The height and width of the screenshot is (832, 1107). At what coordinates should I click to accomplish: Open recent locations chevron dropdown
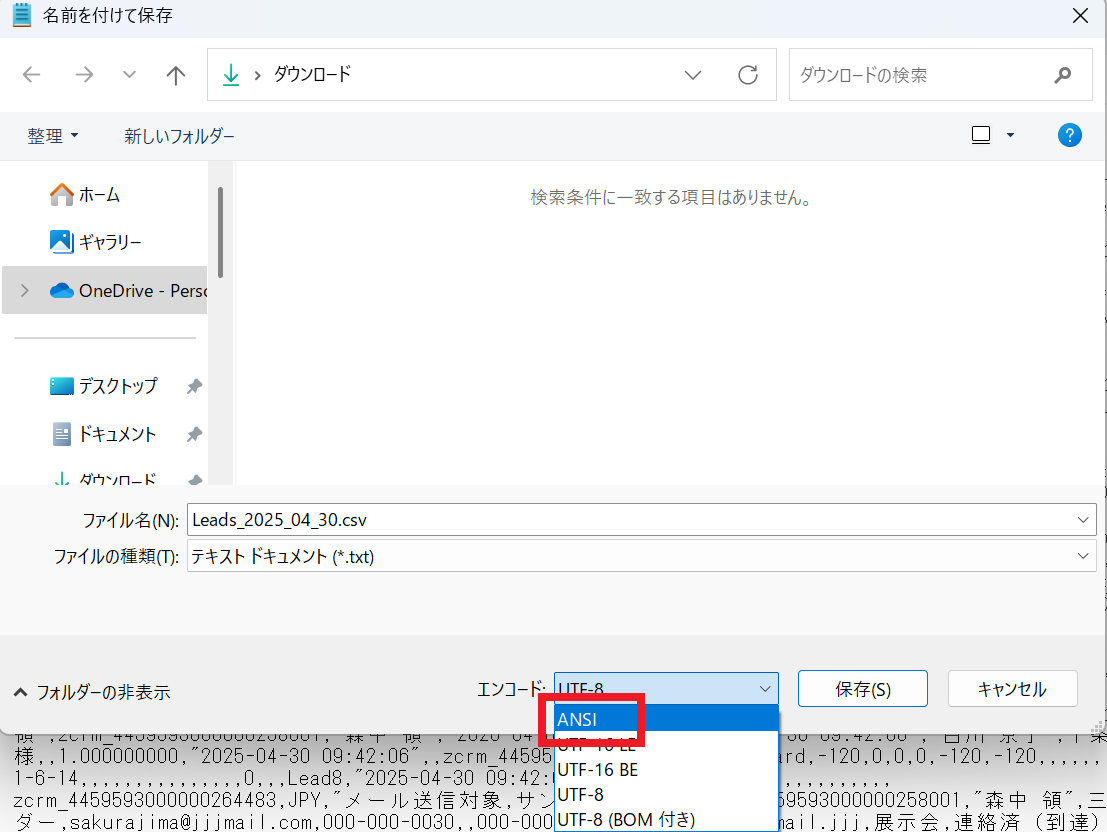[x=129, y=75]
